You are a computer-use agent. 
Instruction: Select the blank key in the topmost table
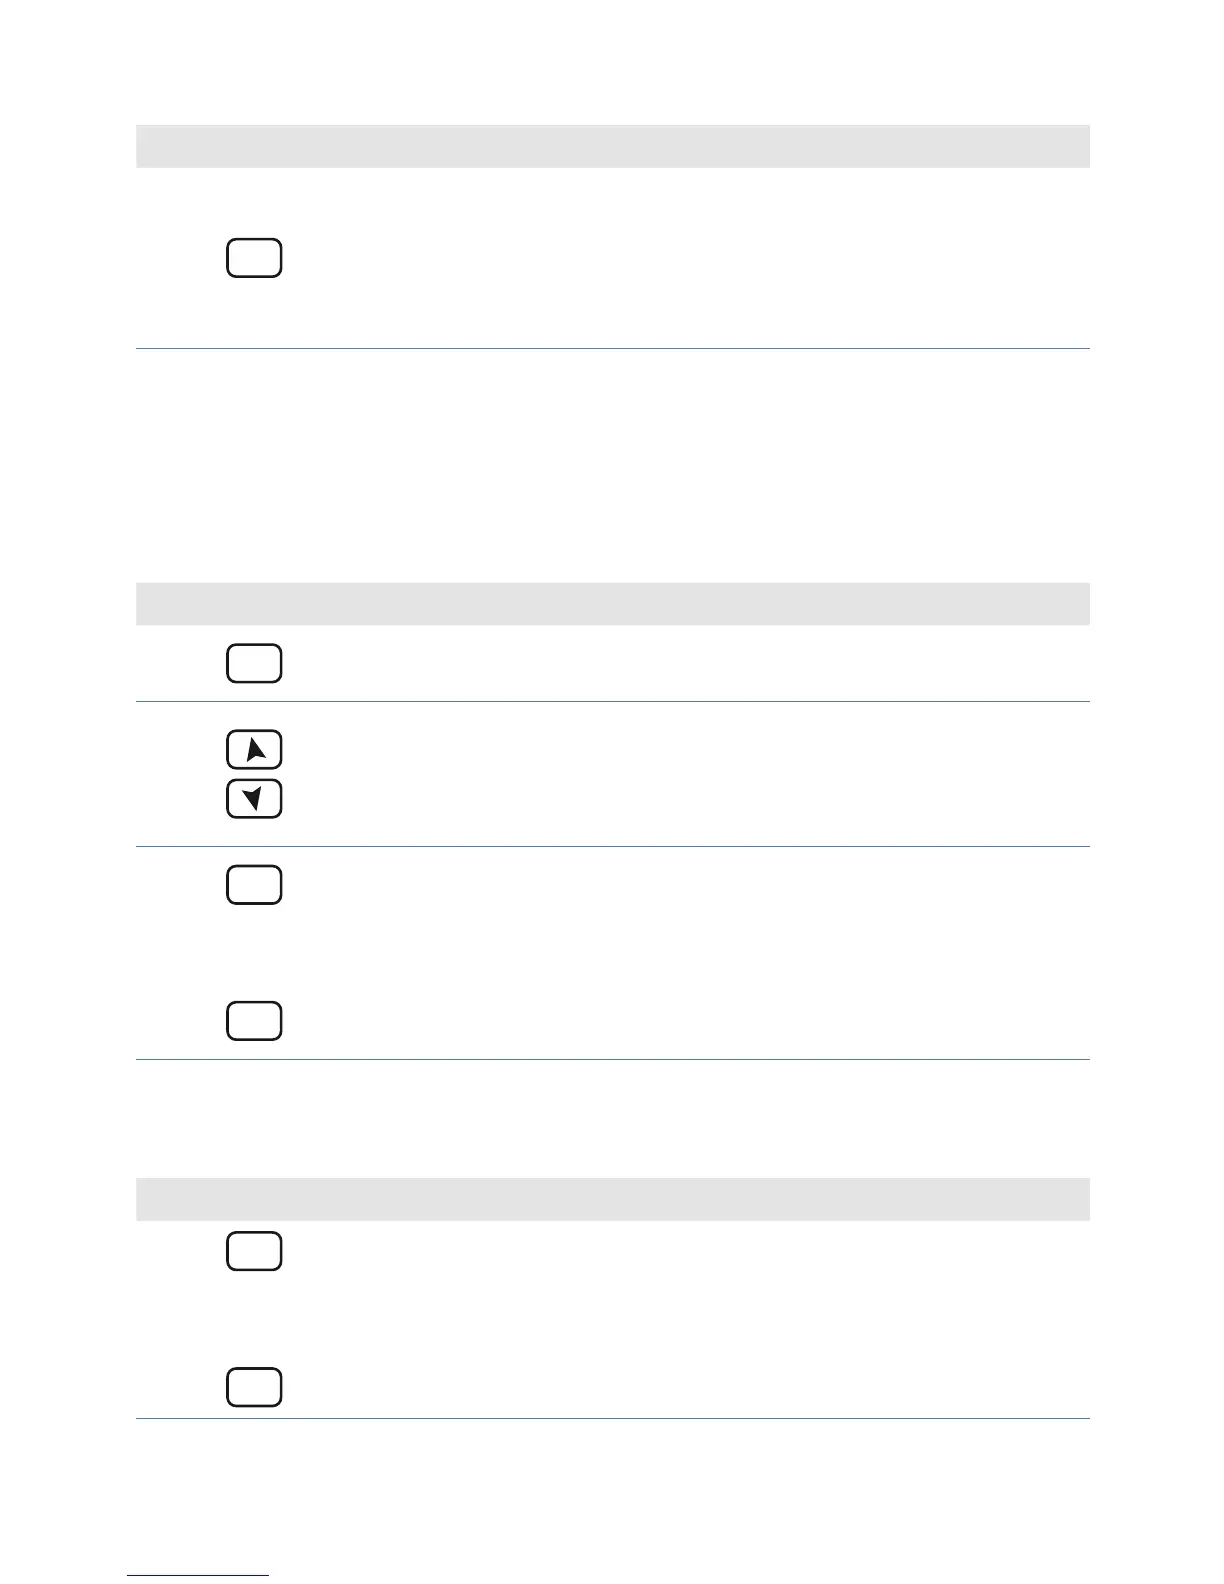(x=255, y=257)
